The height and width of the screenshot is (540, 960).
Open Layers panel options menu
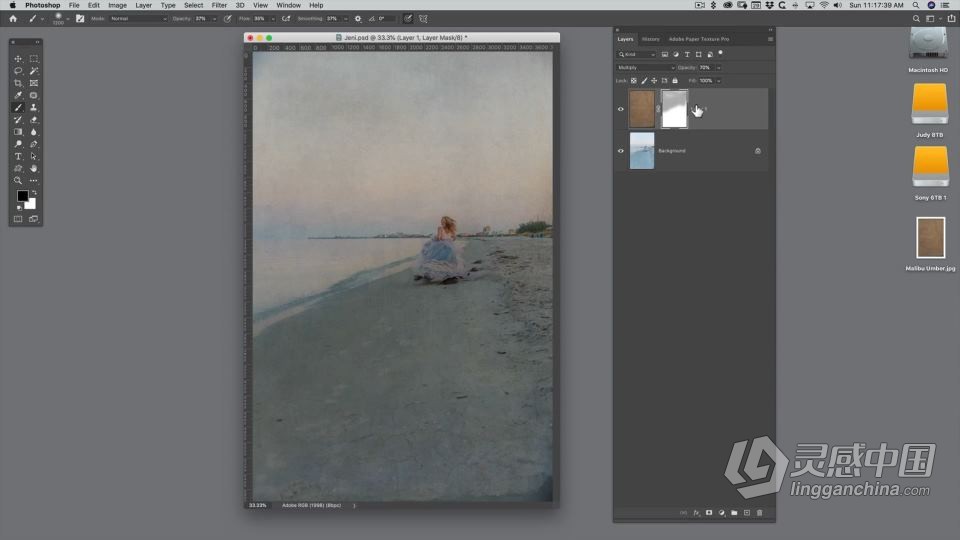(x=770, y=39)
